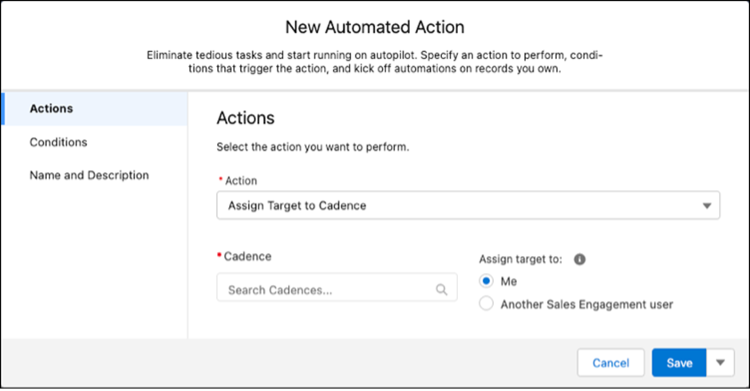Select Another Sales Engagement user radio button
Image resolution: width=750 pixels, height=391 pixels.
(486, 304)
